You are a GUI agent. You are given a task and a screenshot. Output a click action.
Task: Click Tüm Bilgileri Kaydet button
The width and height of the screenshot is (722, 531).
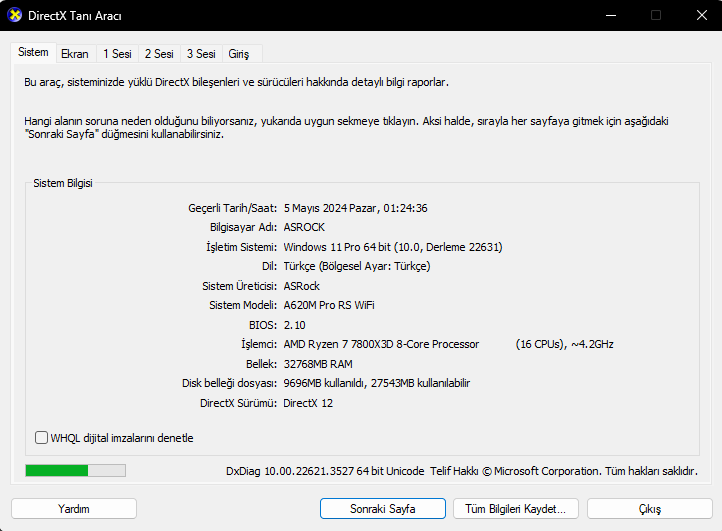coord(516,508)
